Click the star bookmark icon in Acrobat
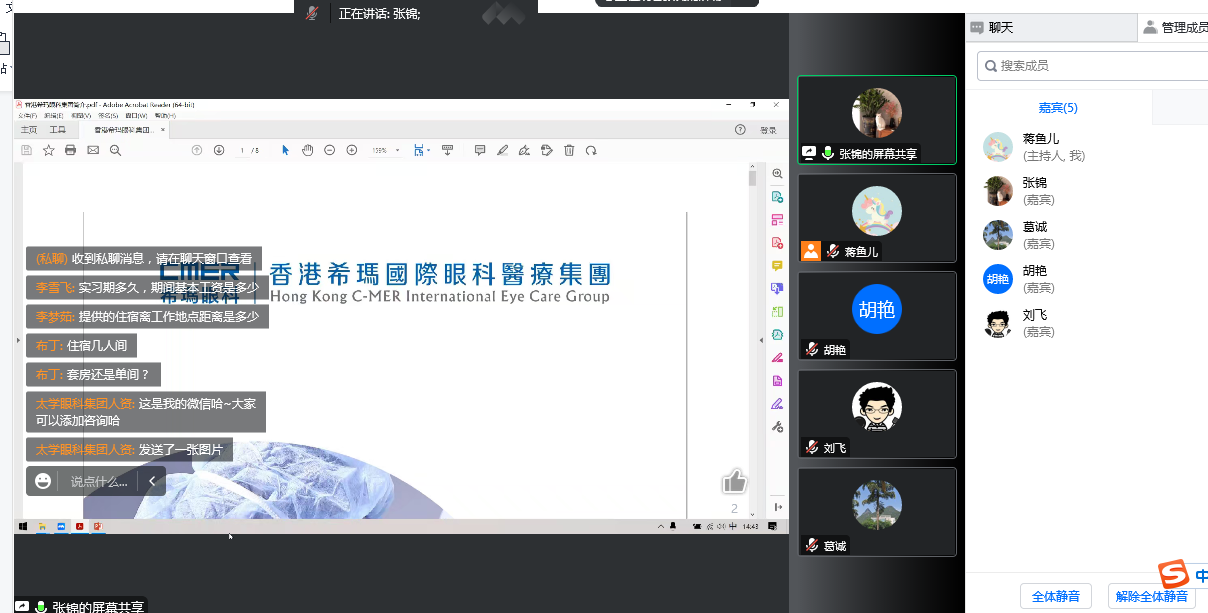This screenshot has width=1208, height=613. click(48, 150)
